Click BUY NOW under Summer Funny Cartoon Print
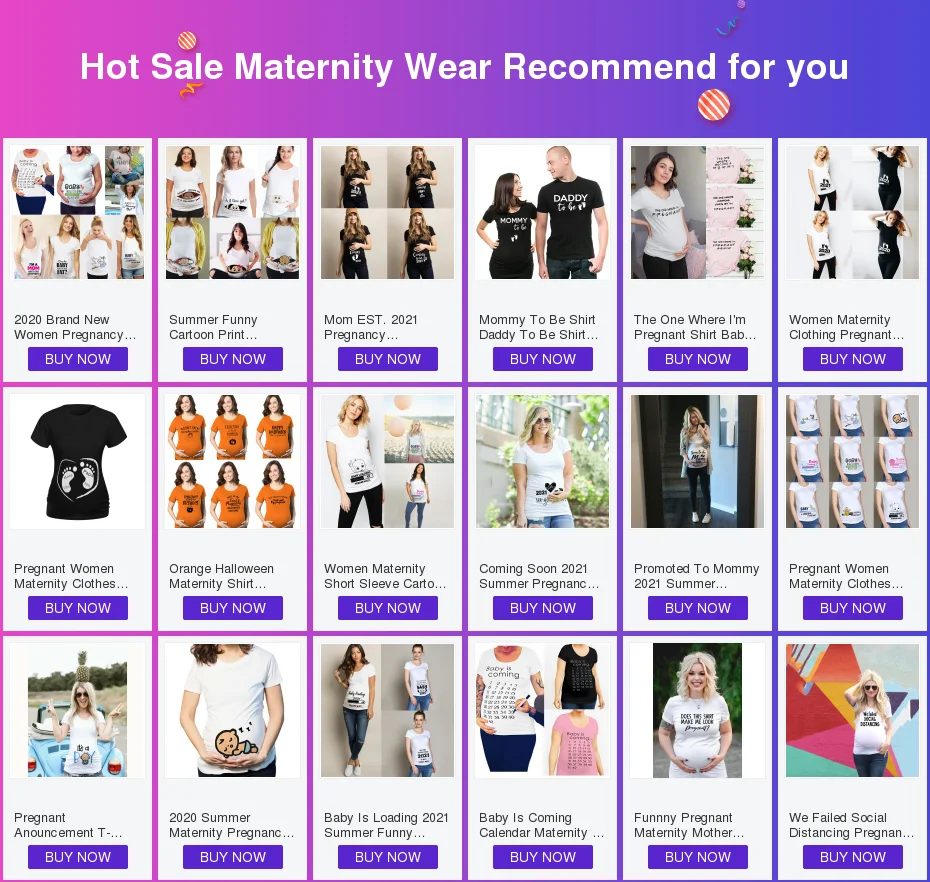Image resolution: width=930 pixels, height=882 pixels. pos(232,359)
